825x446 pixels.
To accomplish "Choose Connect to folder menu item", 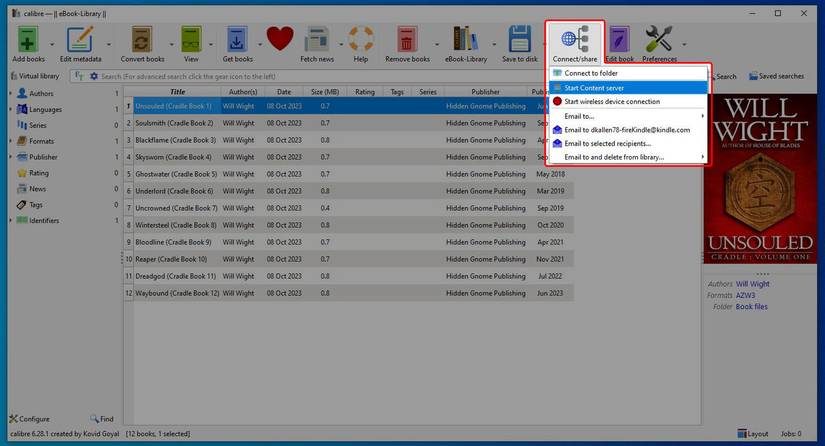I will [x=628, y=73].
